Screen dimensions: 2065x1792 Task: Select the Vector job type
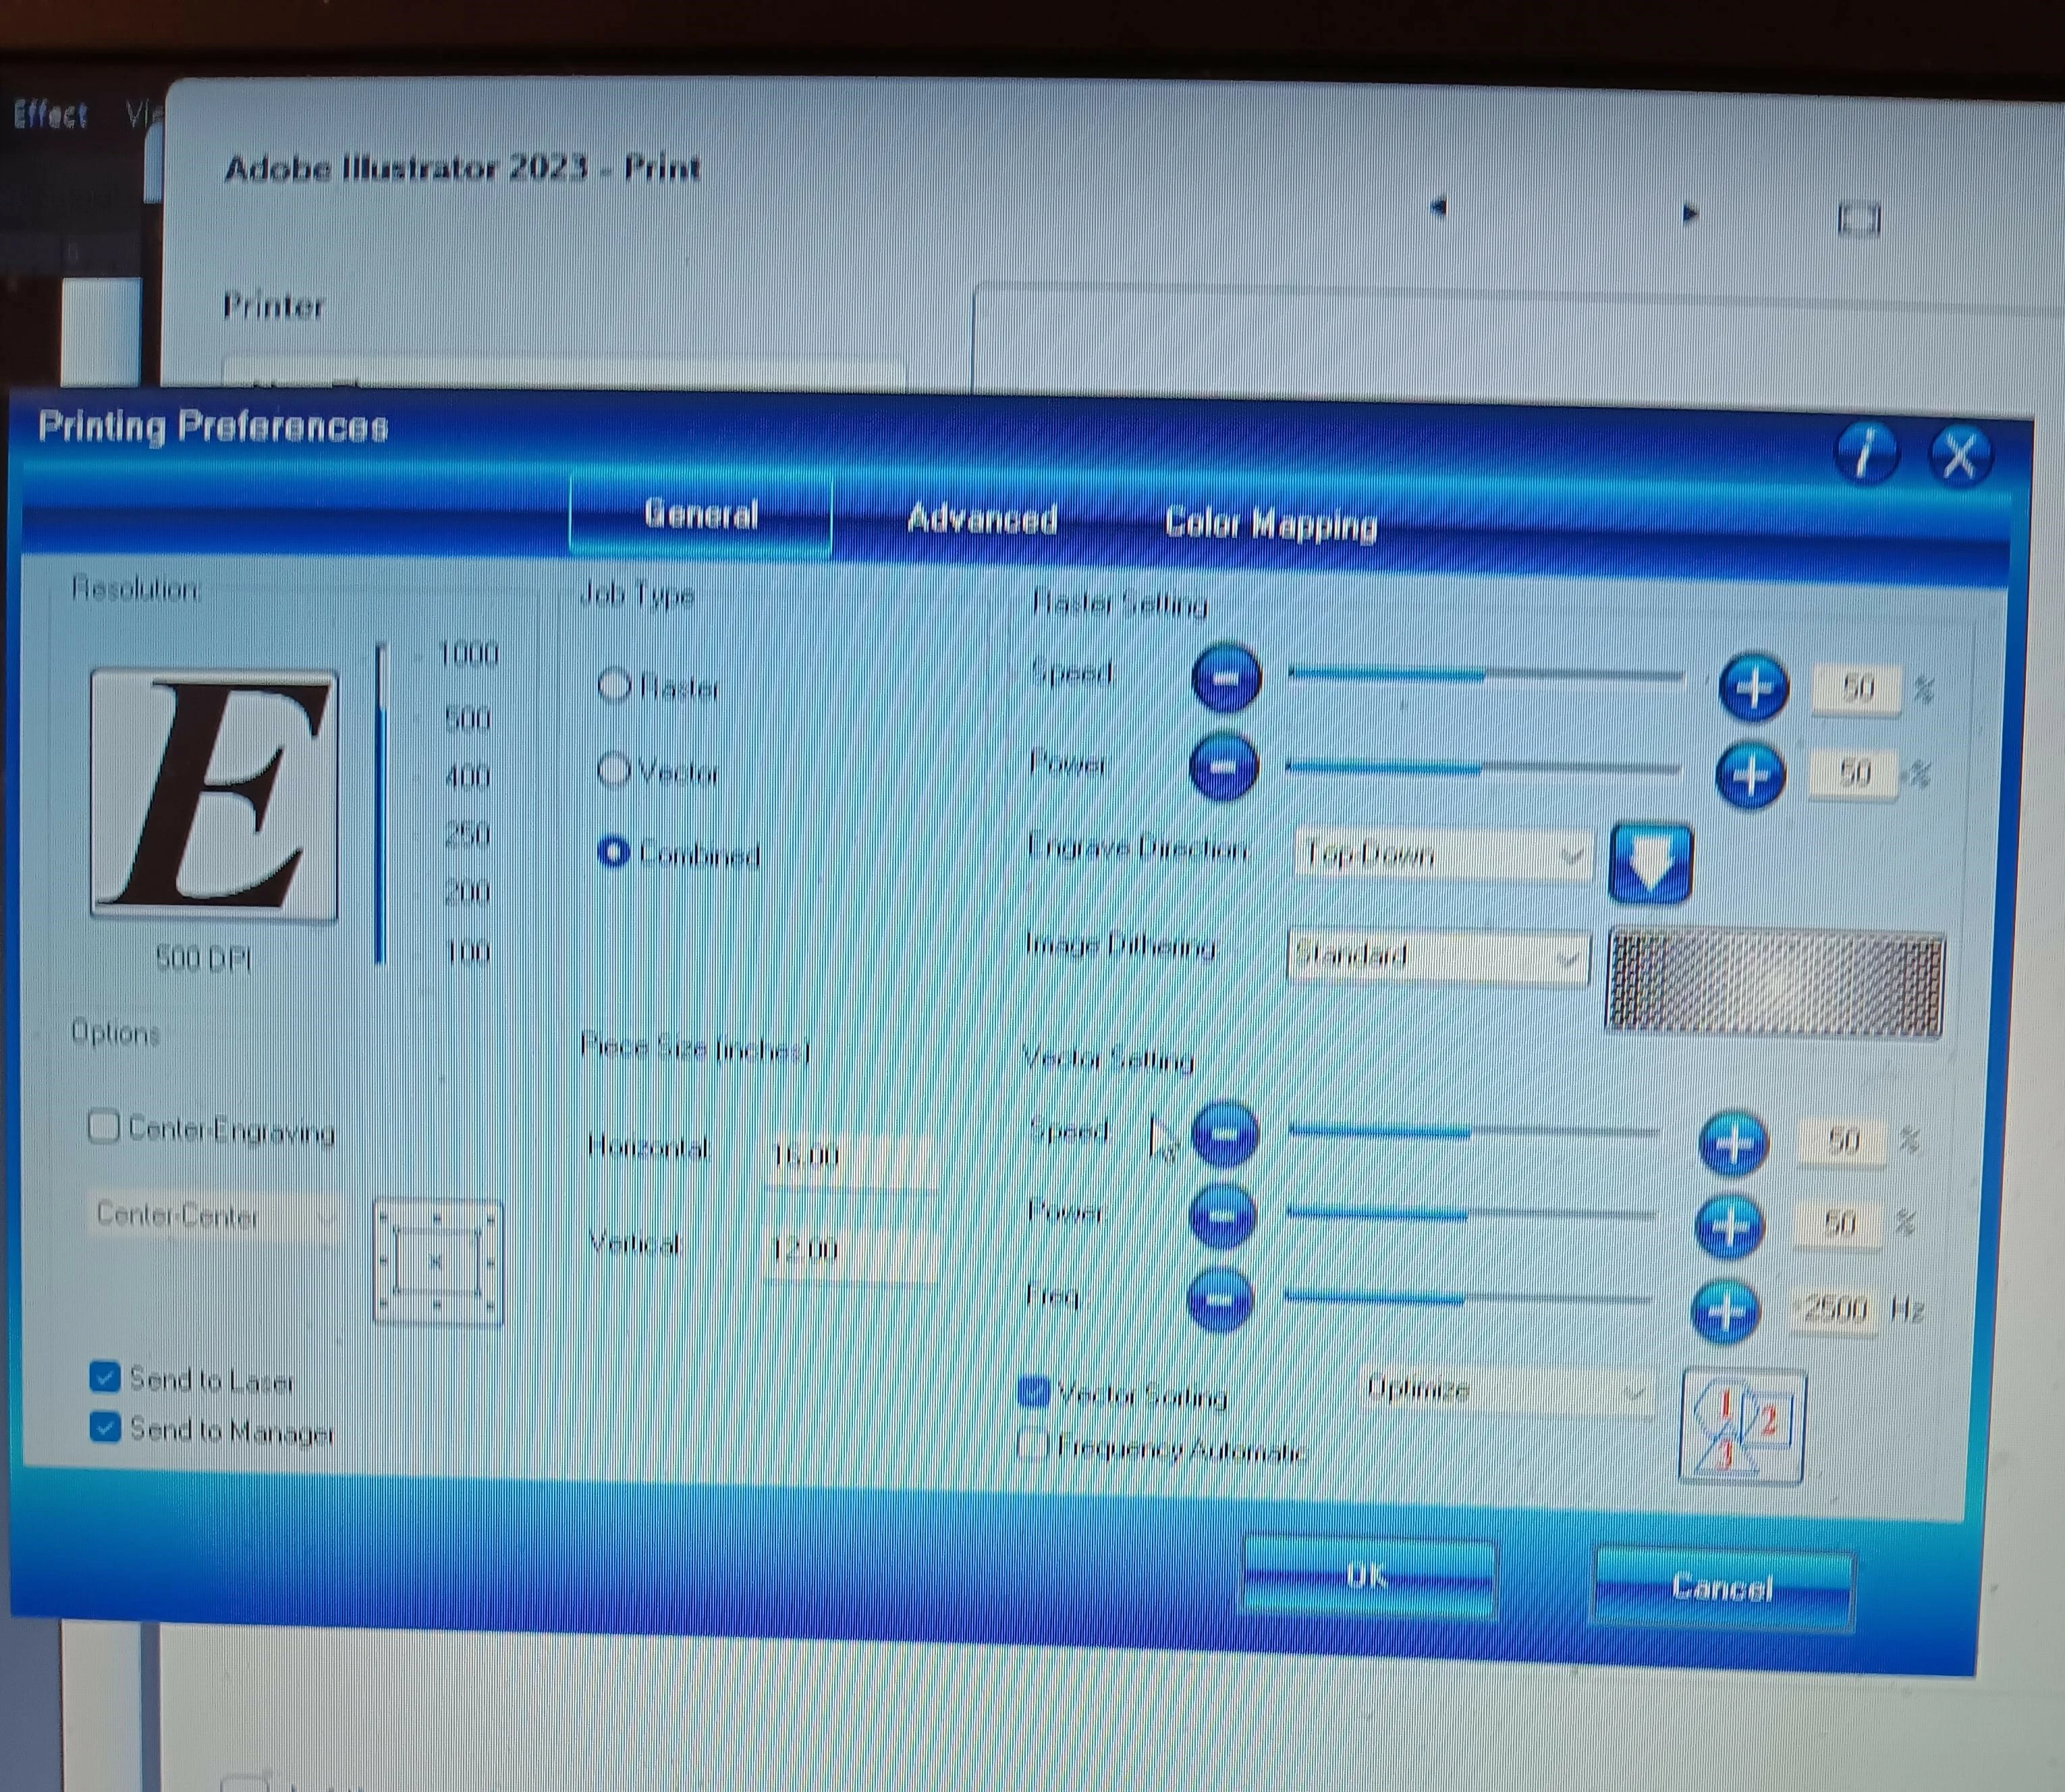pyautogui.click(x=613, y=770)
